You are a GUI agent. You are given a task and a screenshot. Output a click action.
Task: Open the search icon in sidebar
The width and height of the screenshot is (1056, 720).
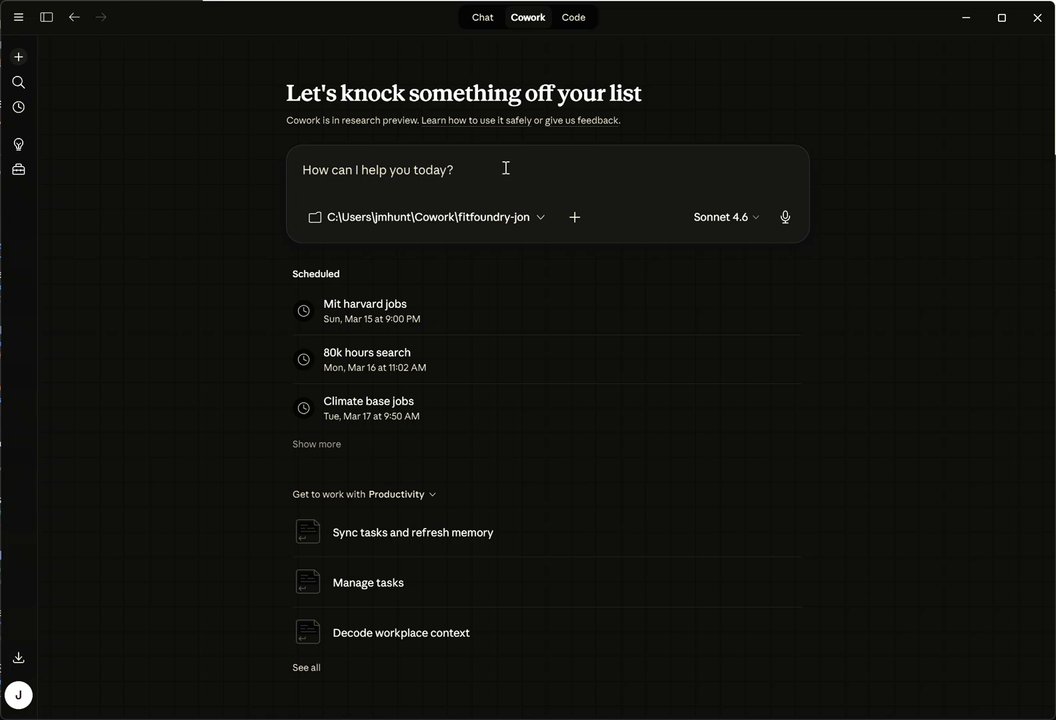coord(18,82)
